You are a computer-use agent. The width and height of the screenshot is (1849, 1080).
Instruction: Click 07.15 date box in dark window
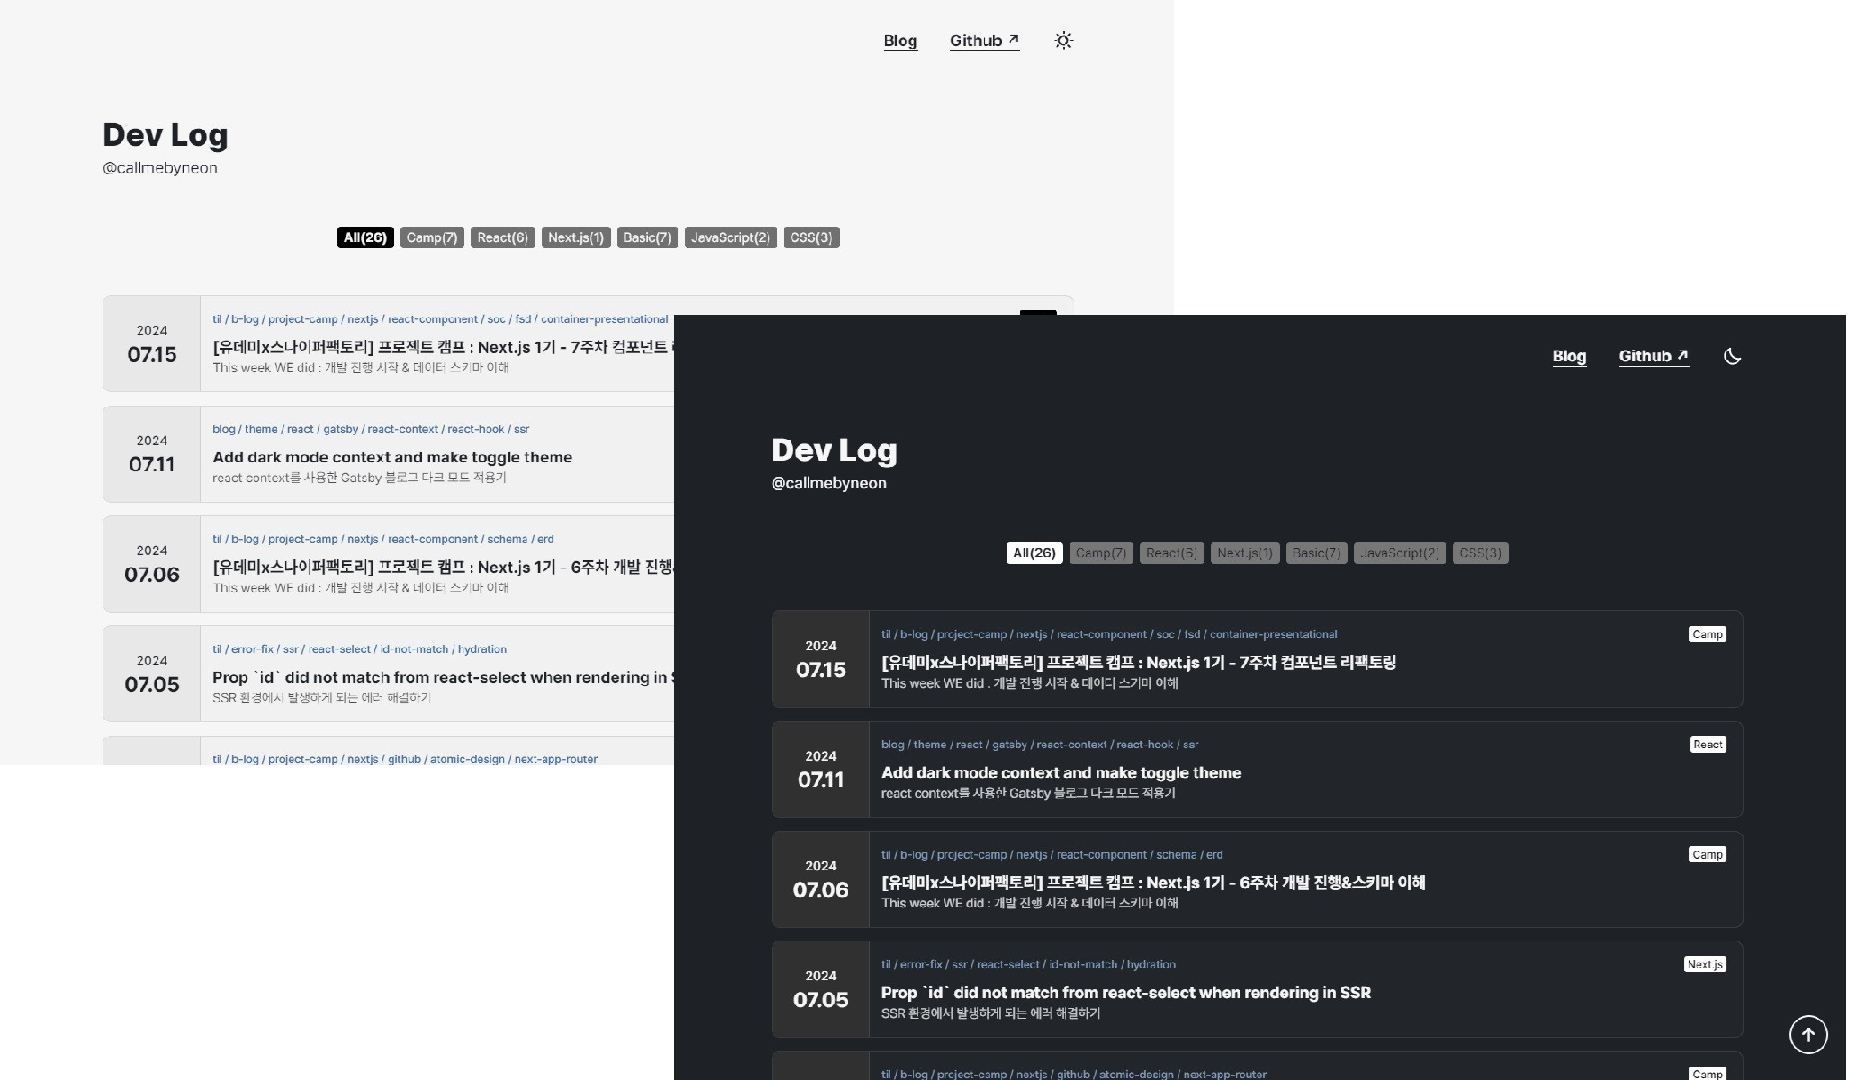tap(821, 659)
